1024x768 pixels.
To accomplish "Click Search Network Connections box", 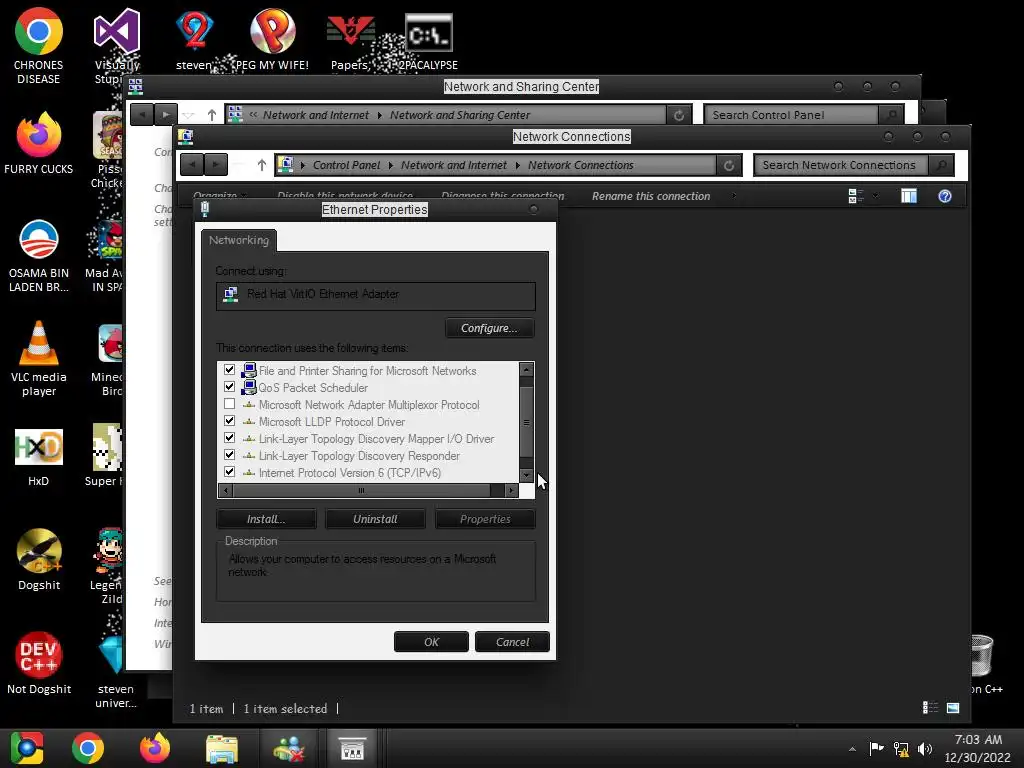I will click(839, 165).
